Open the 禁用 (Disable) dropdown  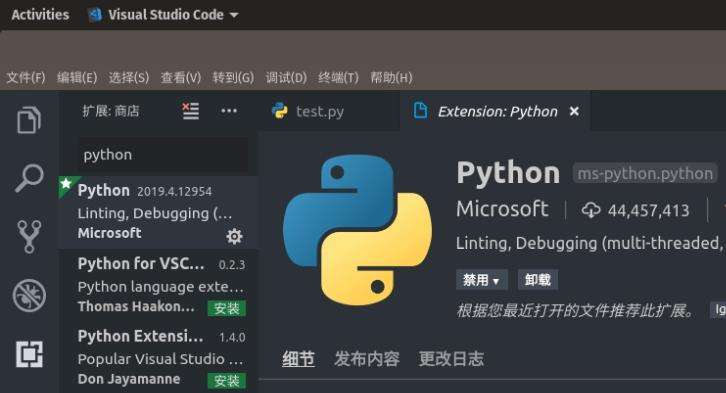(x=482, y=280)
